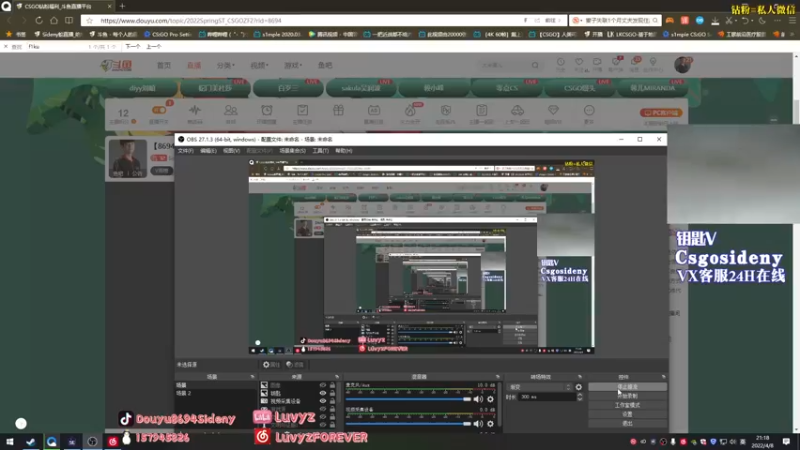Expand the 视频 menu on Douyu
The height and width of the screenshot is (450, 800).
coord(259,65)
